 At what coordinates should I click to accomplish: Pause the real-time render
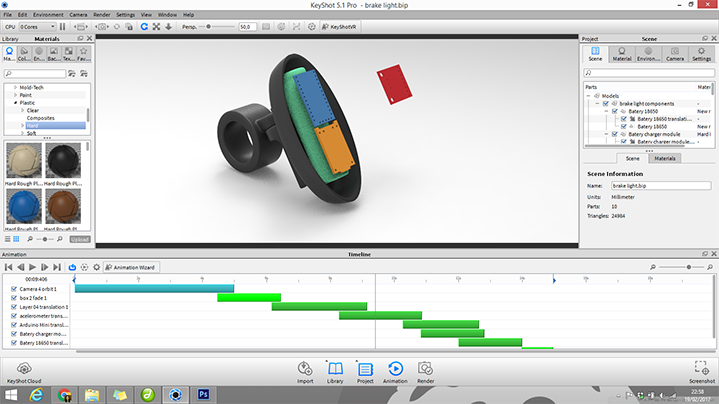(x=62, y=27)
